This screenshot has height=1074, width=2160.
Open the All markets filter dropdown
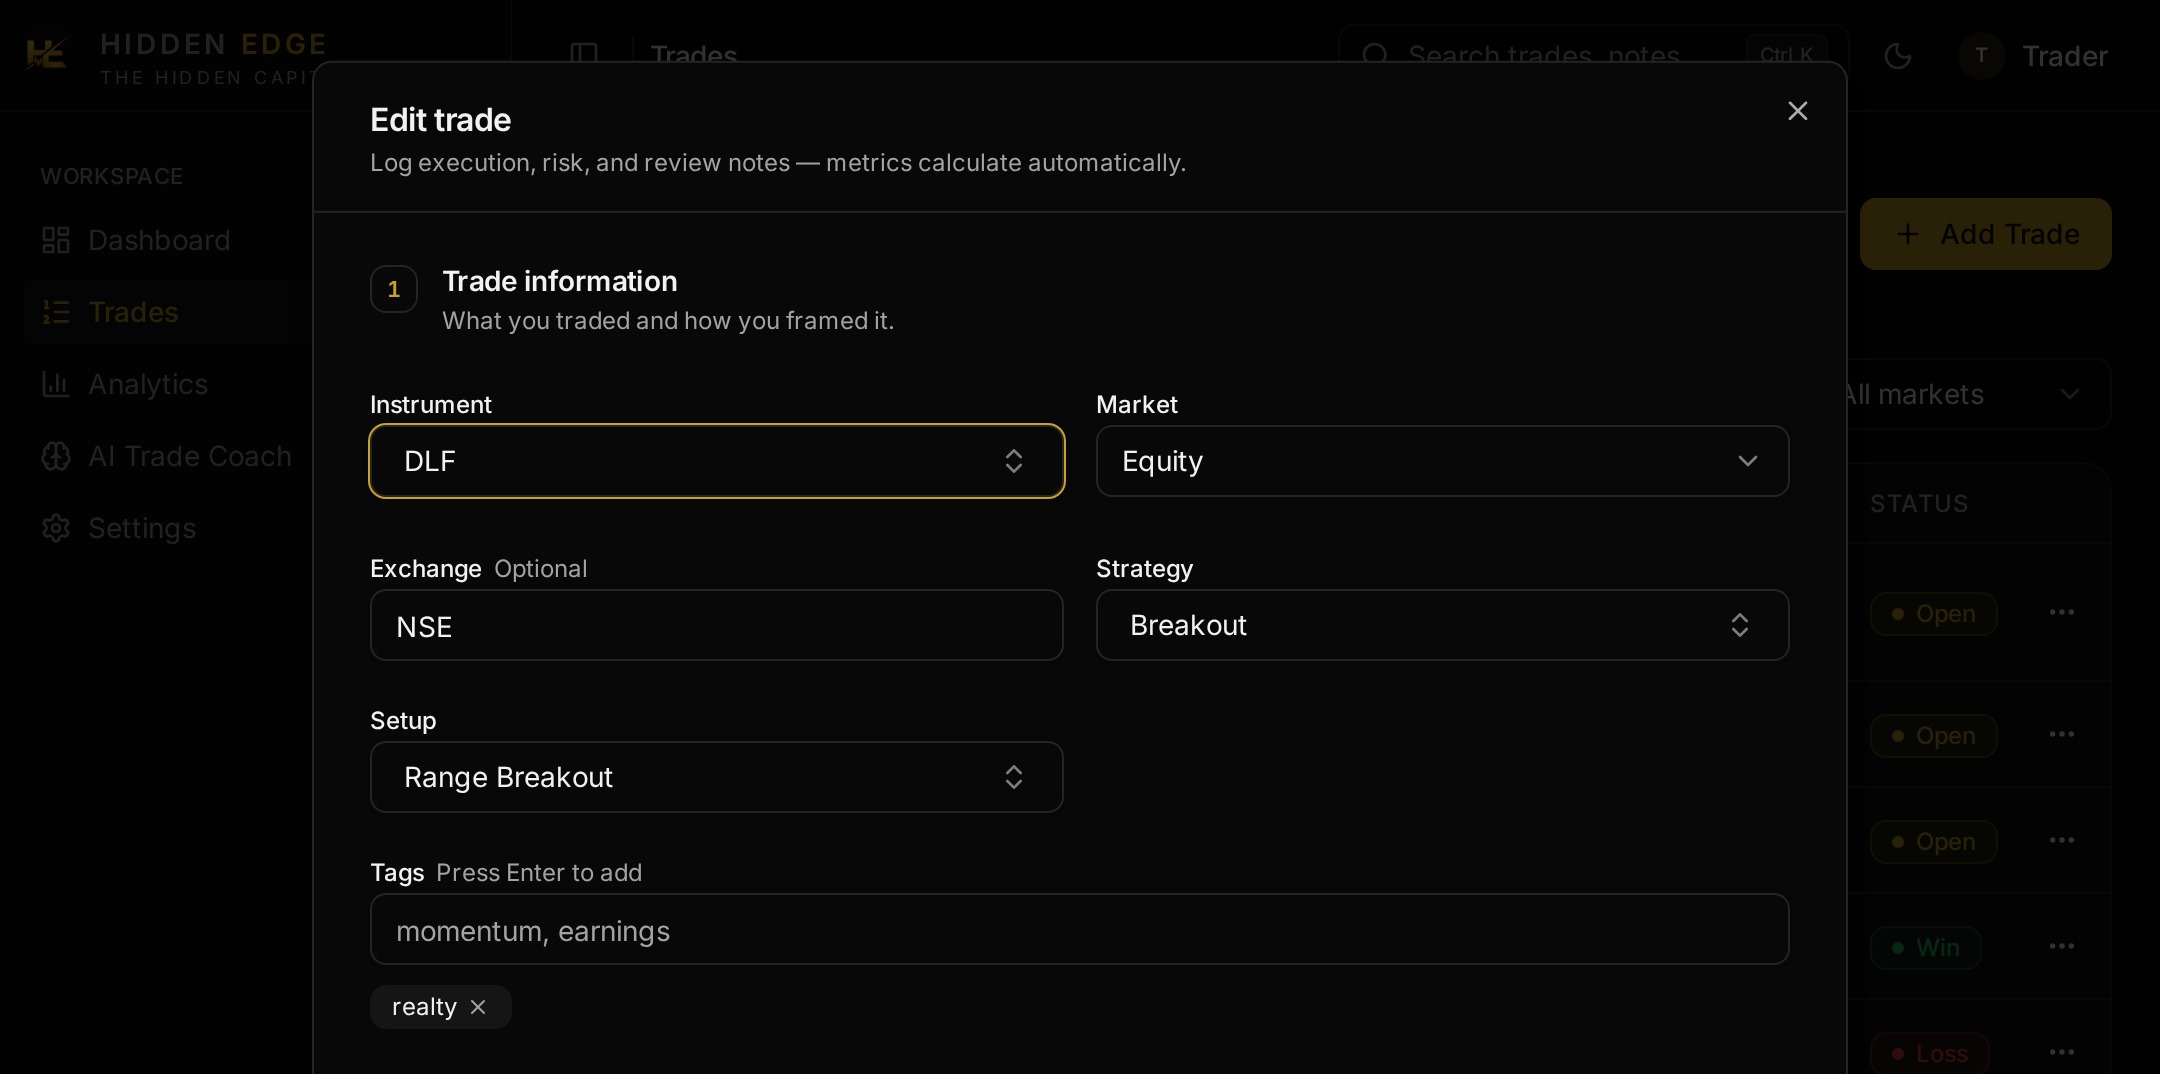click(1975, 394)
